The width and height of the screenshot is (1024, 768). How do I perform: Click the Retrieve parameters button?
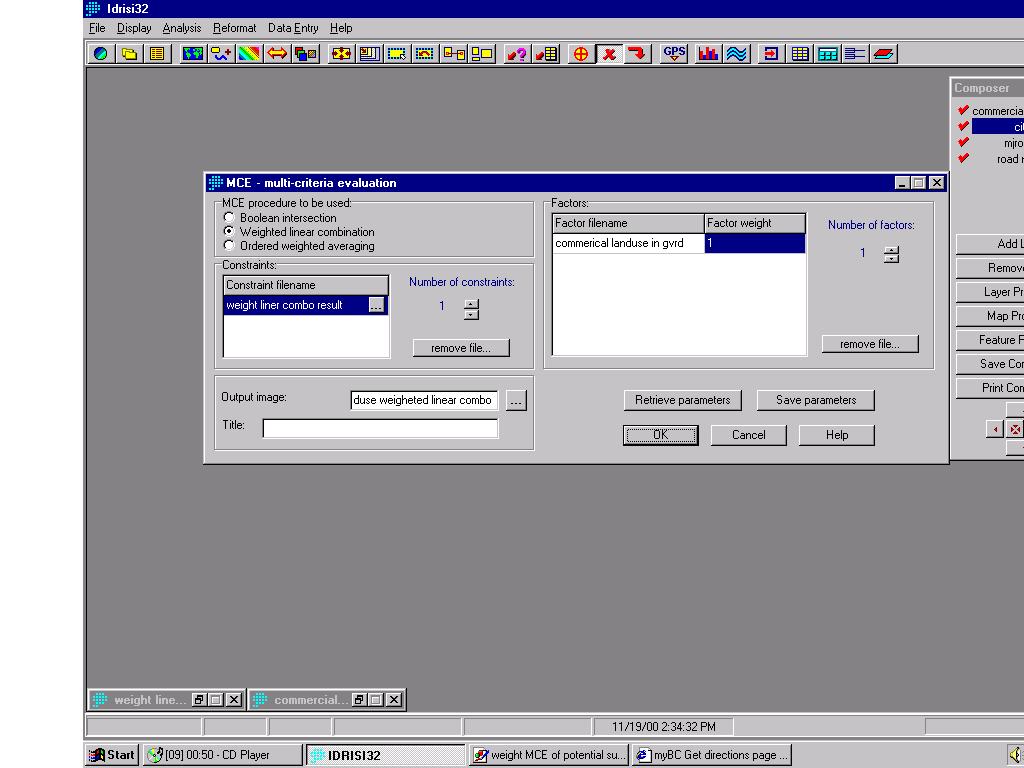point(682,400)
